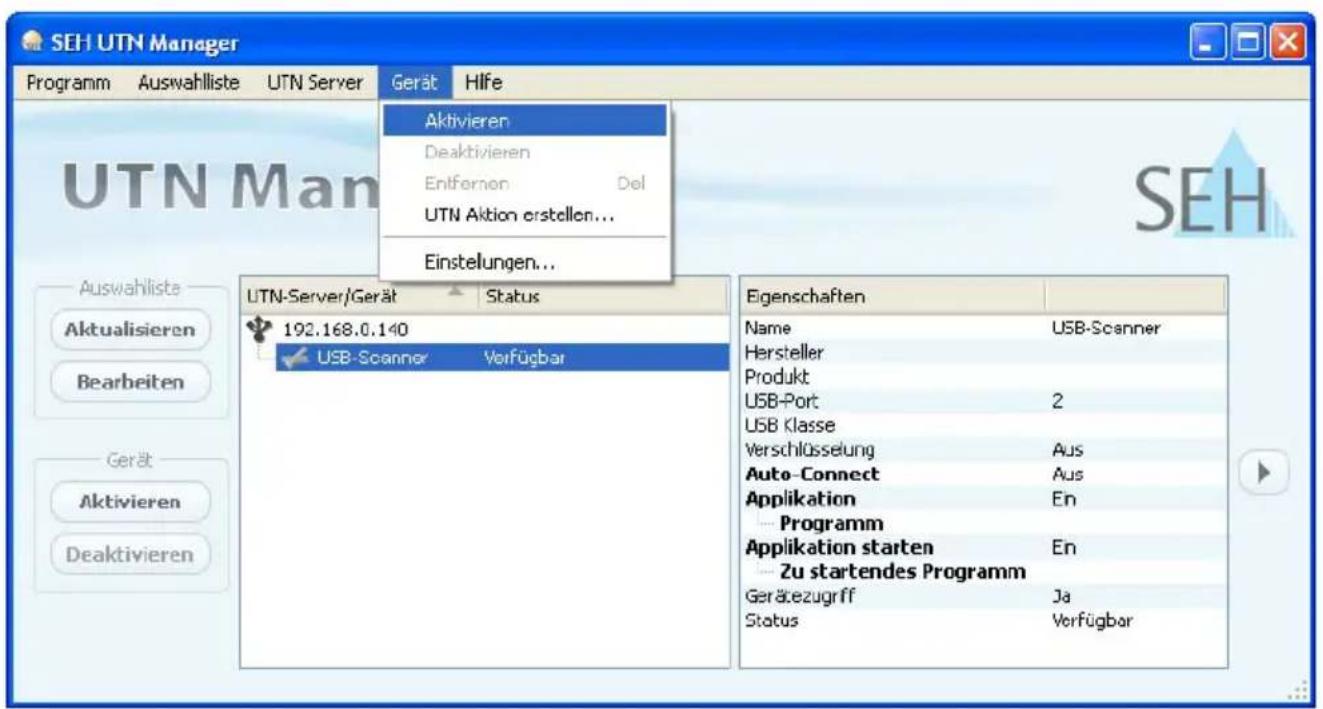Click the Eigenschaften column header
This screenshot has height=709, width=1323.
click(x=892, y=297)
